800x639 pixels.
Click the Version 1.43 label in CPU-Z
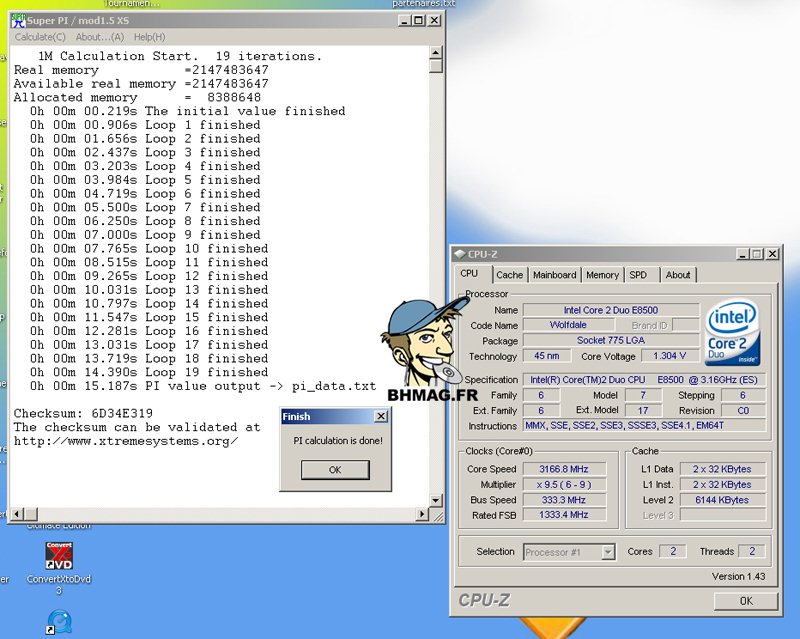pyautogui.click(x=738, y=576)
